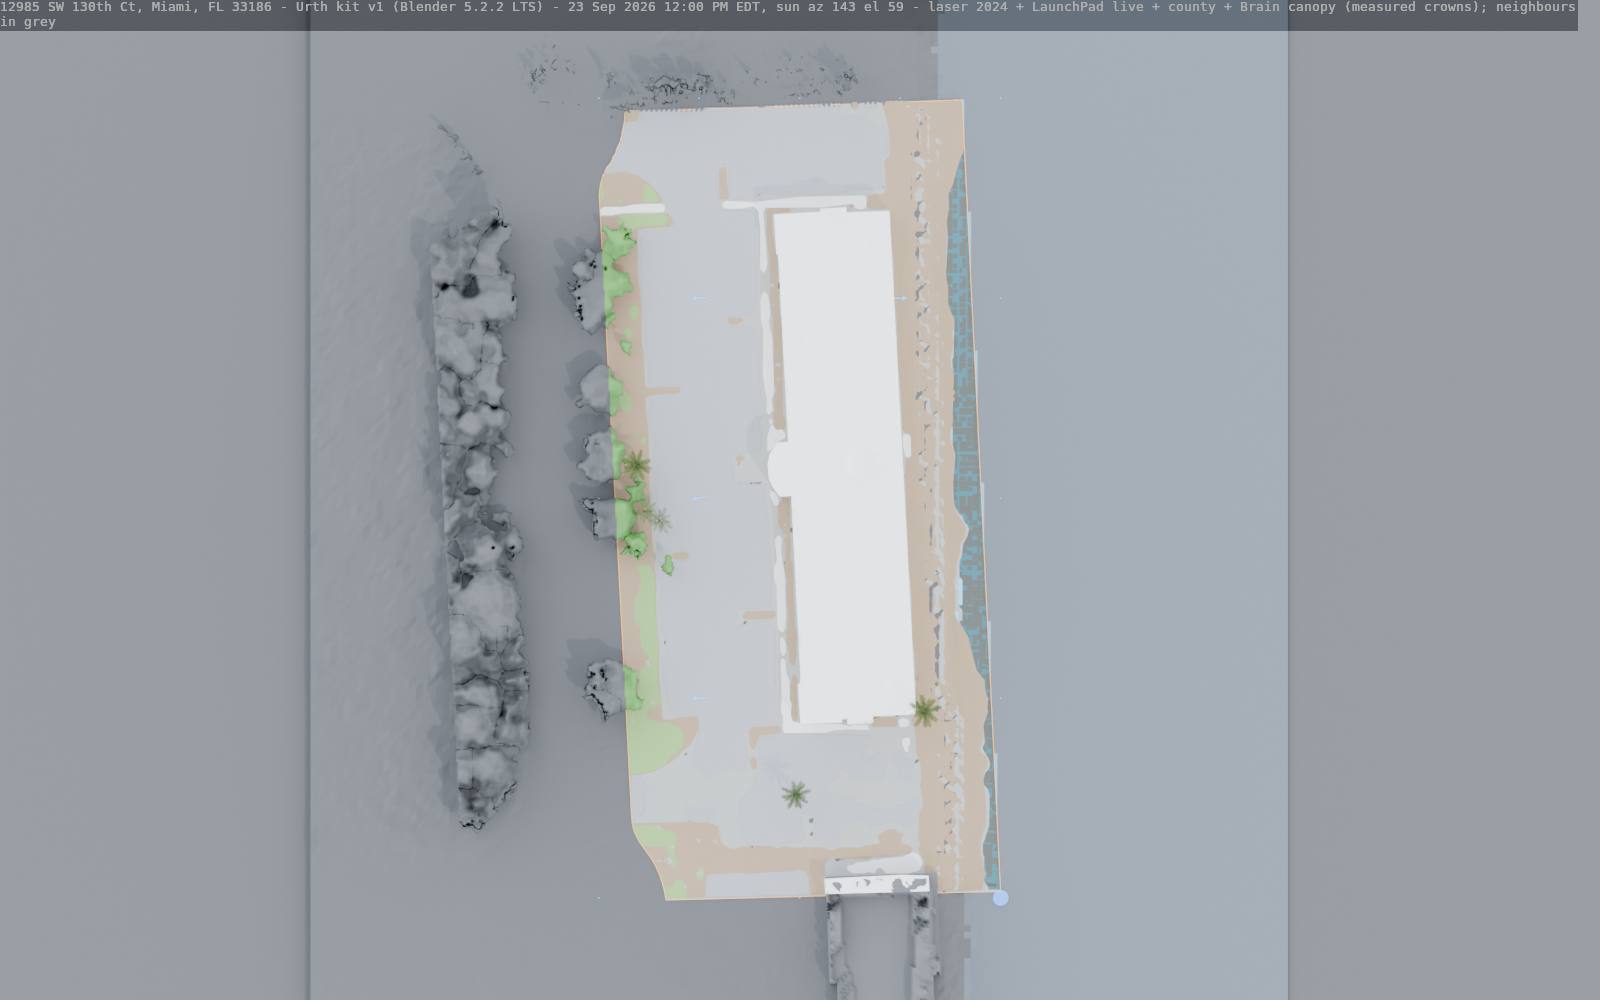This screenshot has width=1600, height=1000.
Task: Select the lone palm tree in the south courtyard
Action: (x=795, y=795)
